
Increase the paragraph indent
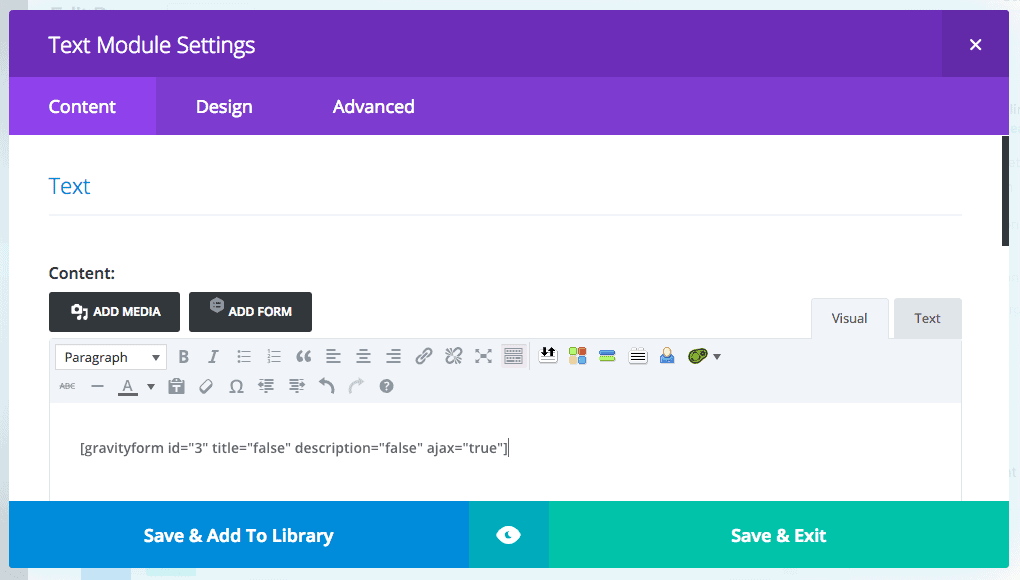(297, 386)
